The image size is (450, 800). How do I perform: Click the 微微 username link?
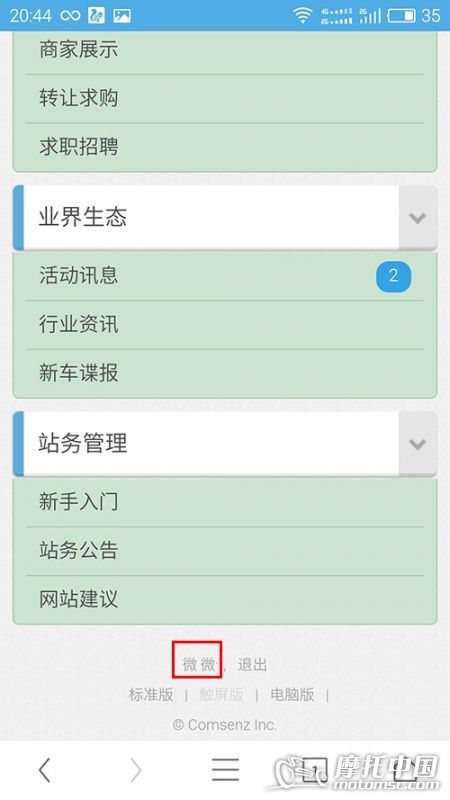[199, 664]
